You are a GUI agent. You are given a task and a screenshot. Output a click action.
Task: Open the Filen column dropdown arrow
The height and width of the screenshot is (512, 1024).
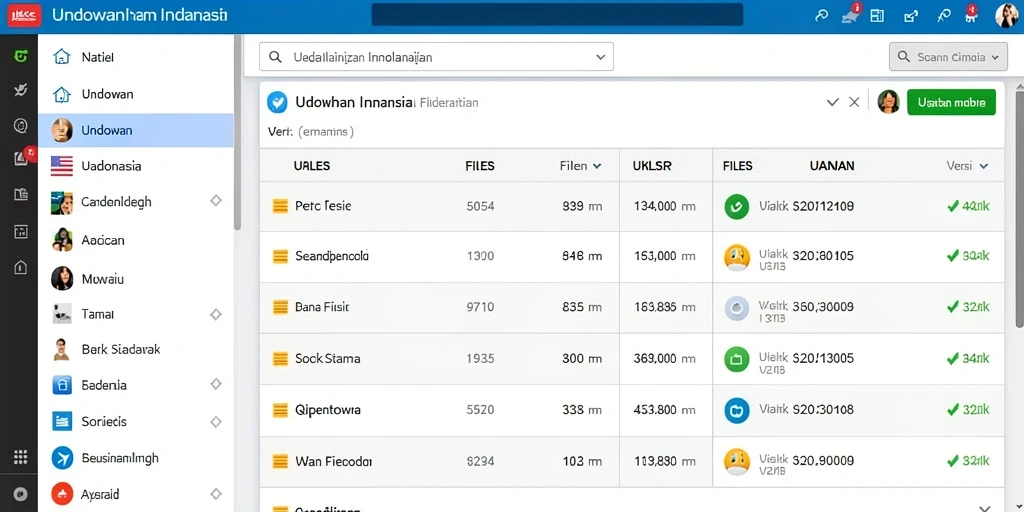point(597,166)
